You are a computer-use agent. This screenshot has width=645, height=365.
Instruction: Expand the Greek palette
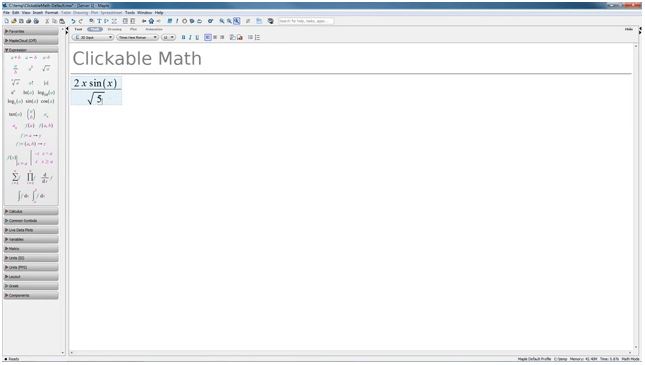point(31,286)
